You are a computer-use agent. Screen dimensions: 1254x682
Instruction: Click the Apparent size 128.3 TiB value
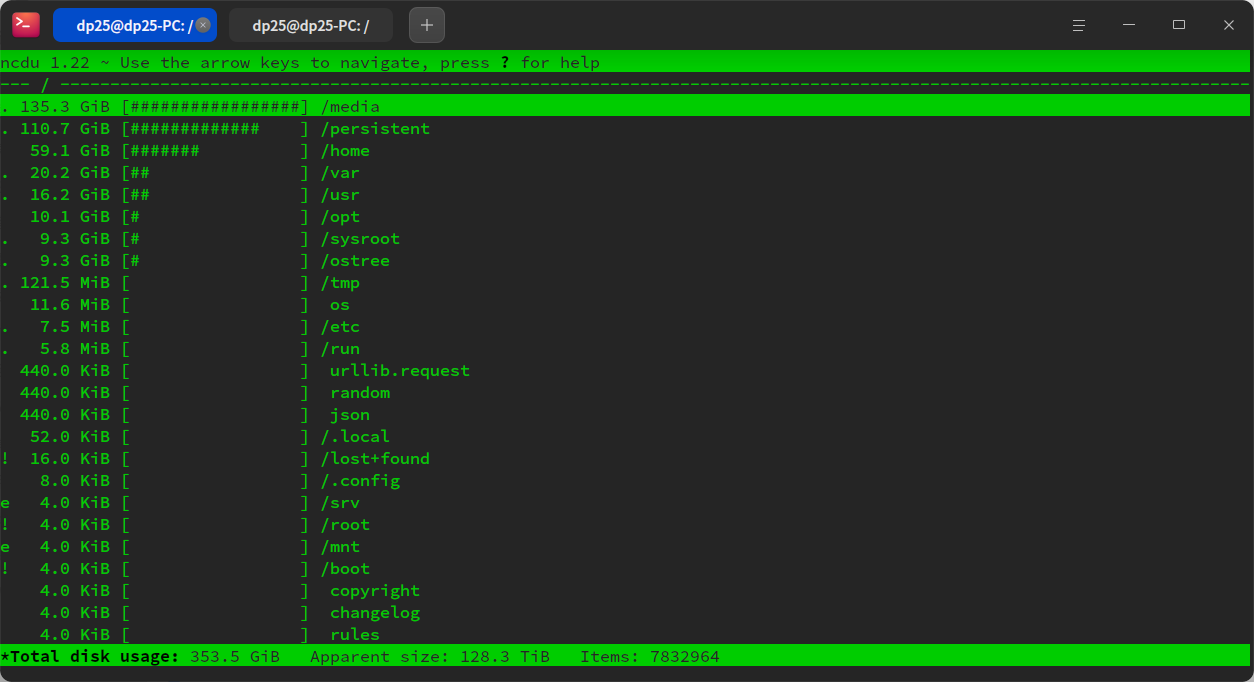(x=505, y=657)
